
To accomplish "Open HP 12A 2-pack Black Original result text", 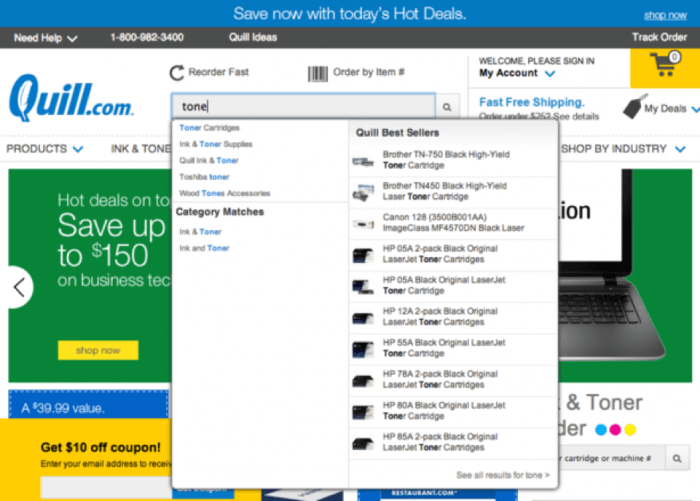I will [x=440, y=317].
